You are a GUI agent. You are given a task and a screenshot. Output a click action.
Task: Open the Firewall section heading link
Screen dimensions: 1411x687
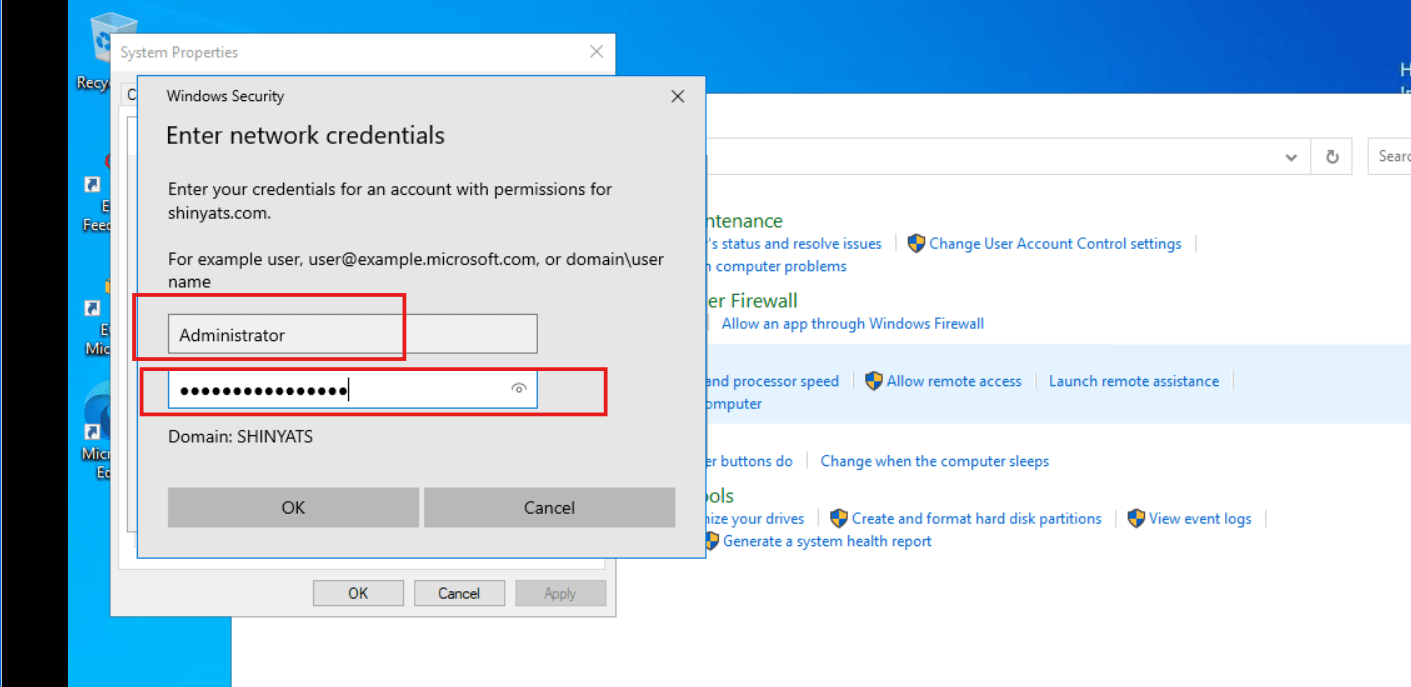[752, 300]
